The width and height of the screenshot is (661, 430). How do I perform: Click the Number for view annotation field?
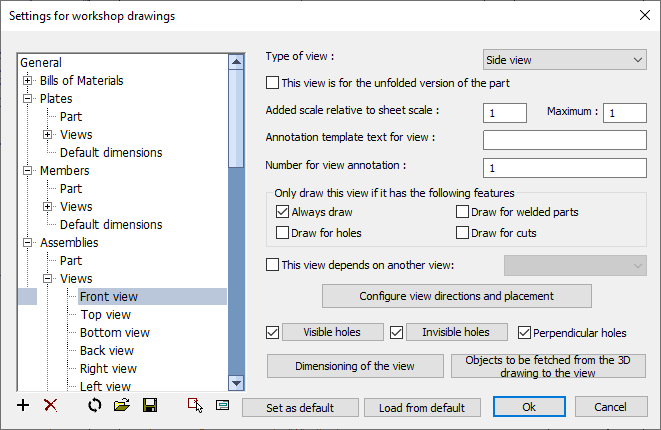[x=564, y=168]
